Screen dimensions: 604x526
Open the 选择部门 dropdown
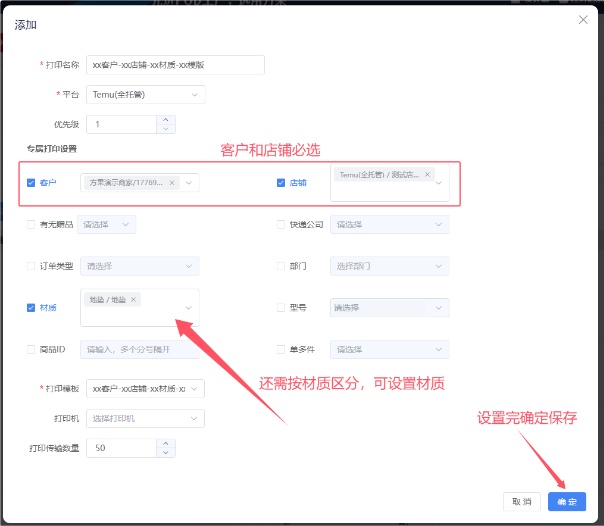(389, 266)
